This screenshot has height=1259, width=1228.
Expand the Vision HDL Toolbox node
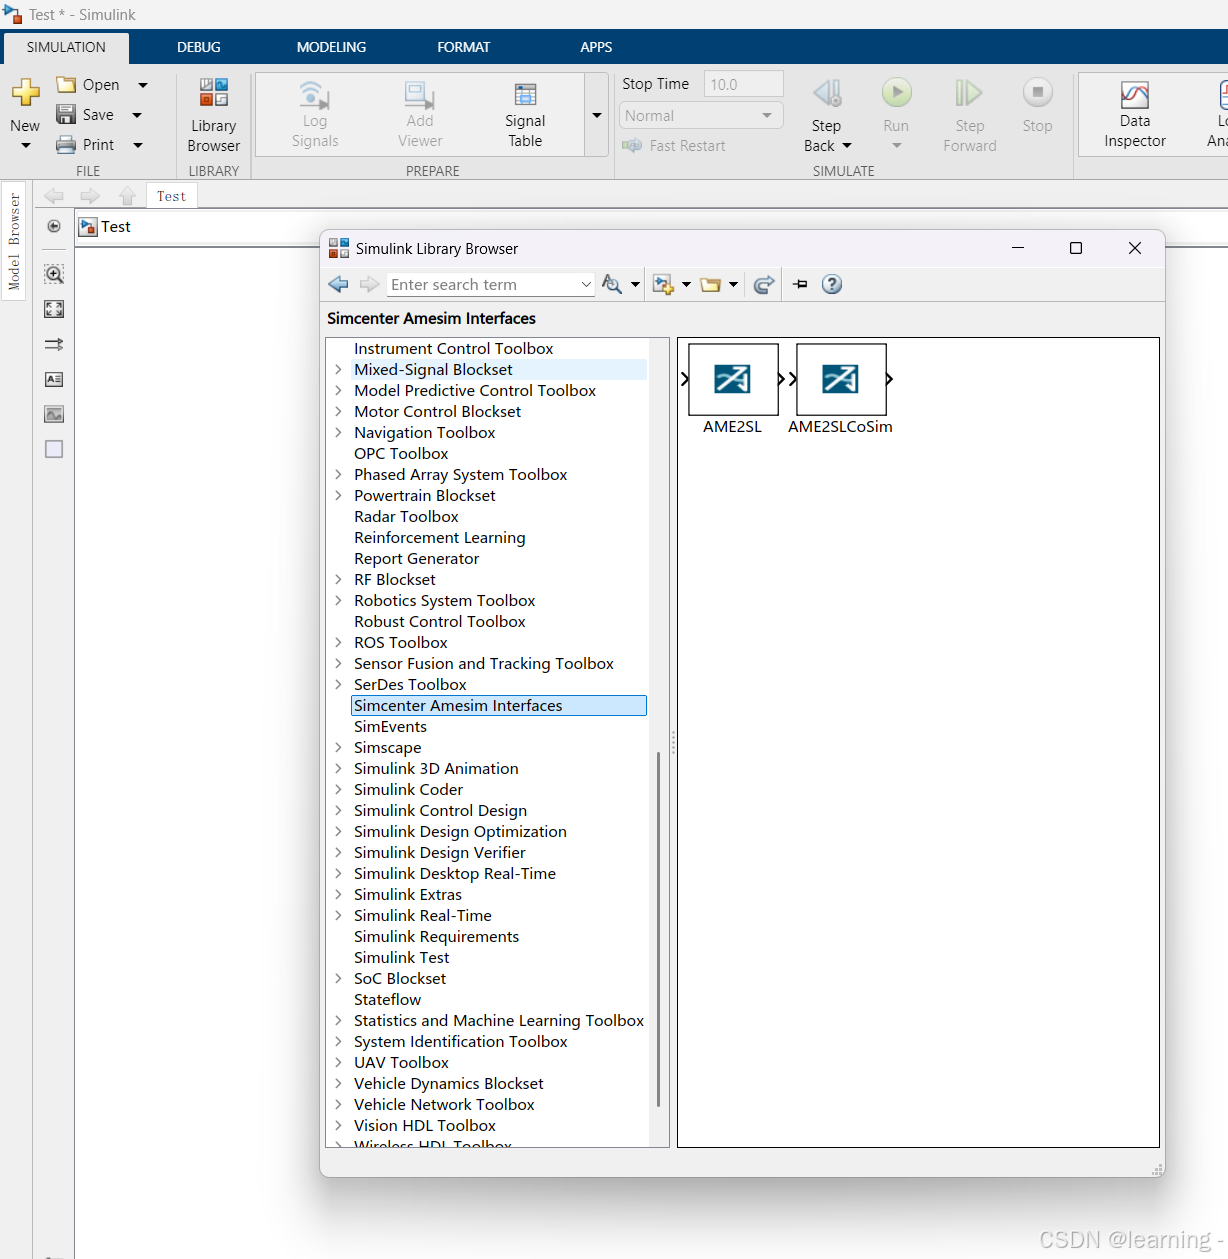click(x=338, y=1125)
